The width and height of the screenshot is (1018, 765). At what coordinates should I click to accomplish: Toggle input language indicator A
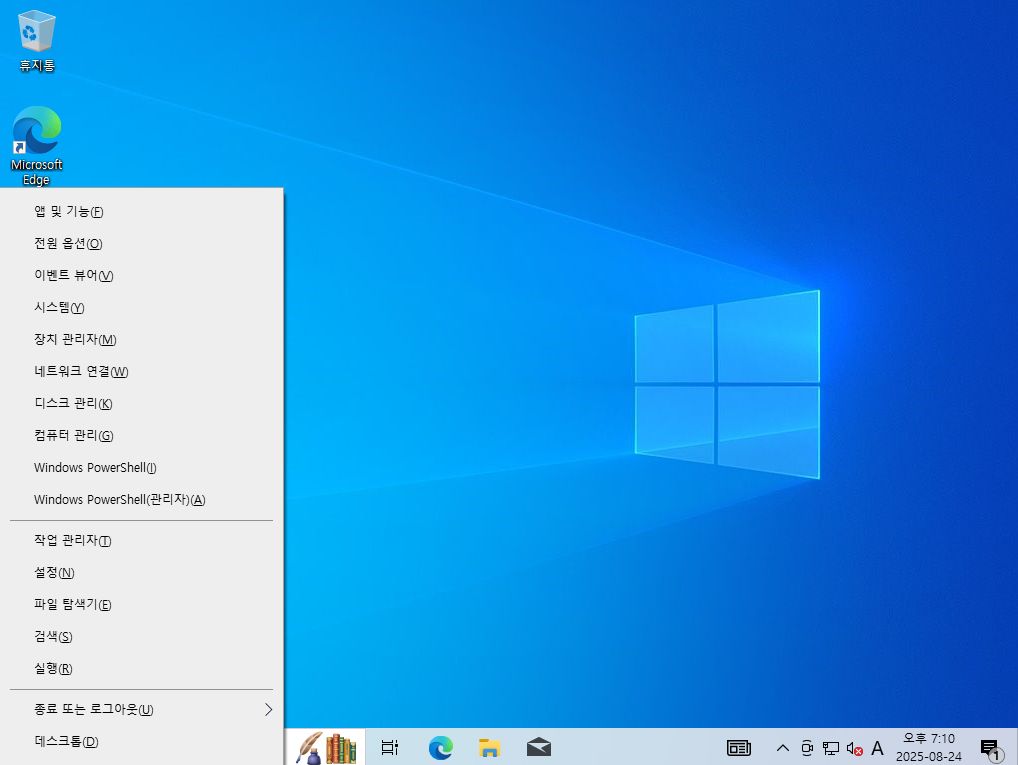click(877, 748)
